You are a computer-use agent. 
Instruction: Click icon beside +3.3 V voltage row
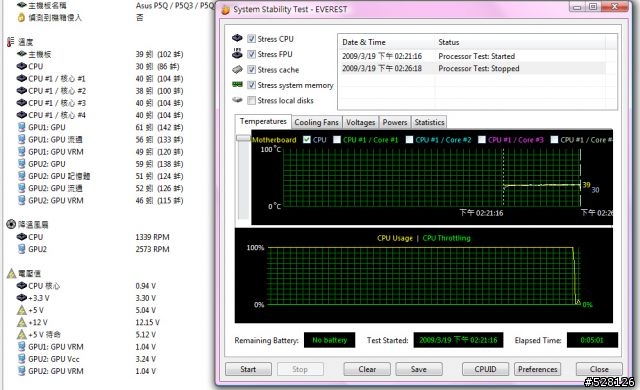(22, 298)
